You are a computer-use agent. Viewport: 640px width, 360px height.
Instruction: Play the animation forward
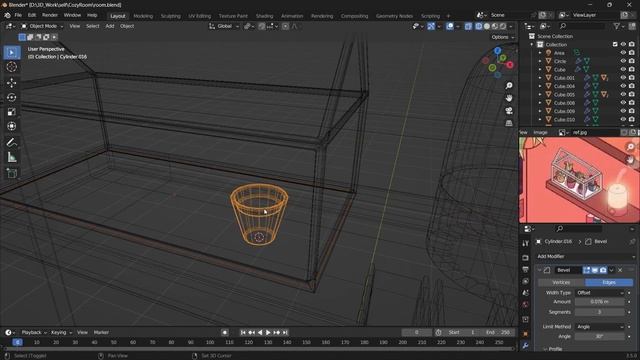[268, 333]
